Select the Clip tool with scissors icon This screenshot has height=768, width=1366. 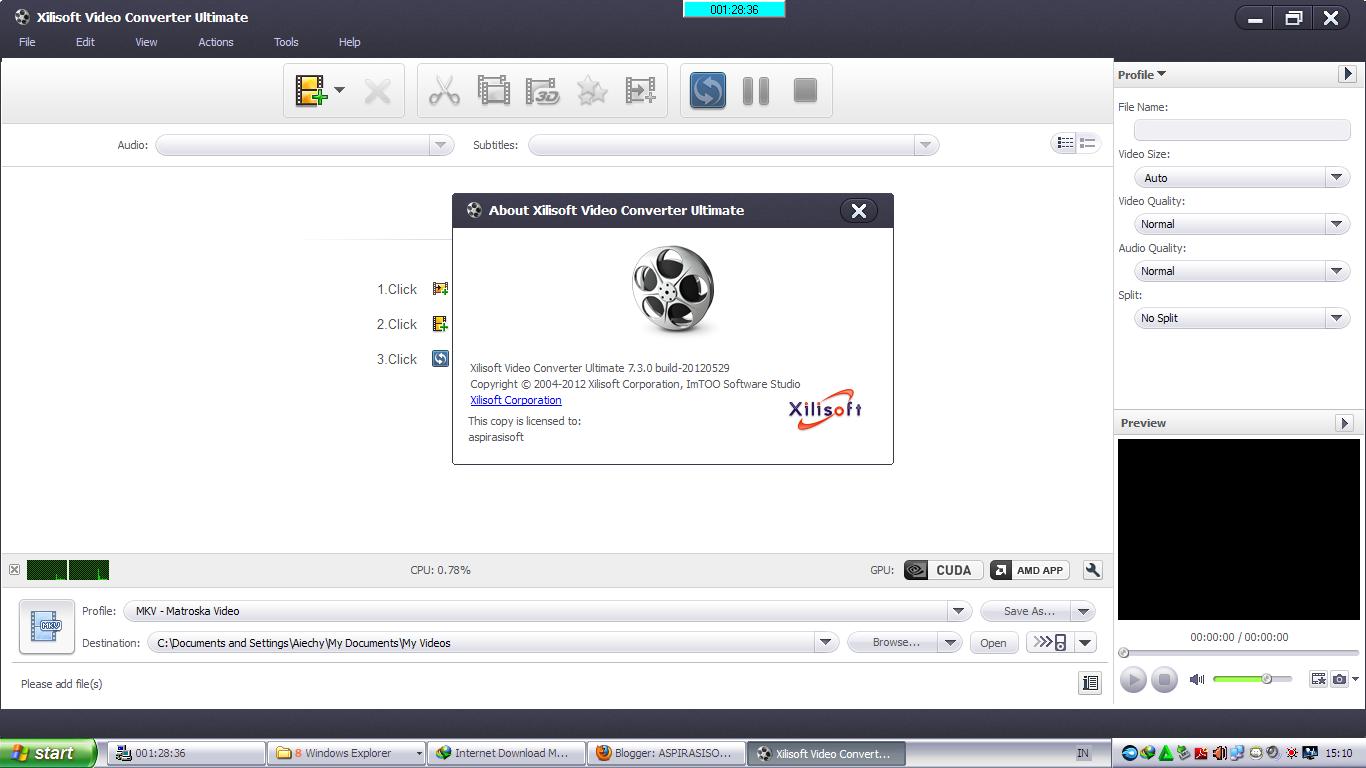pyautogui.click(x=444, y=91)
